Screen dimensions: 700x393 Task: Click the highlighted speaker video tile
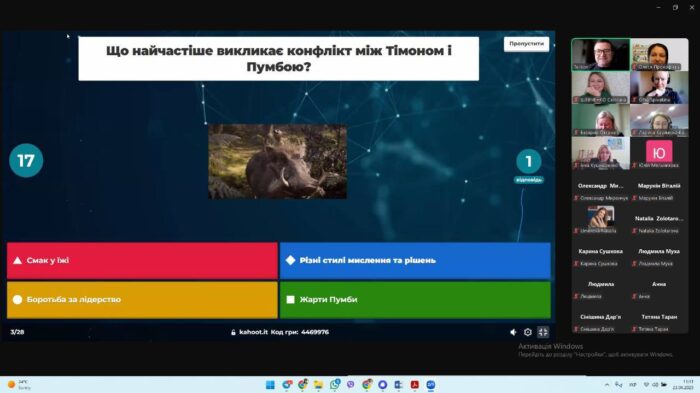pyautogui.click(x=601, y=54)
